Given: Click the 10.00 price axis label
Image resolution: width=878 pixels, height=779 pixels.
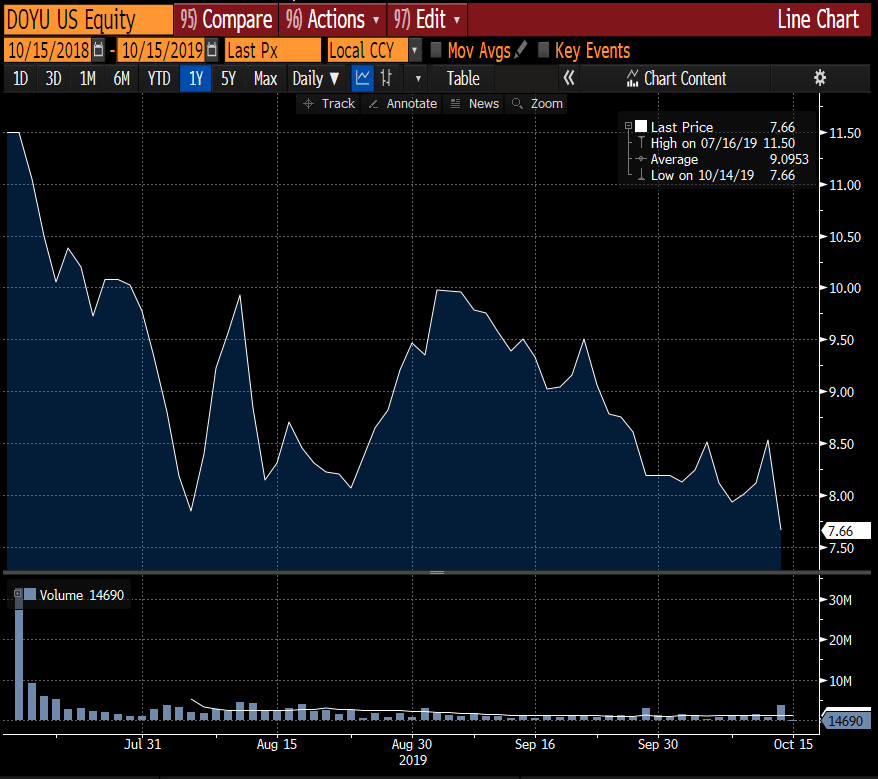Looking at the screenshot, I should point(845,288).
